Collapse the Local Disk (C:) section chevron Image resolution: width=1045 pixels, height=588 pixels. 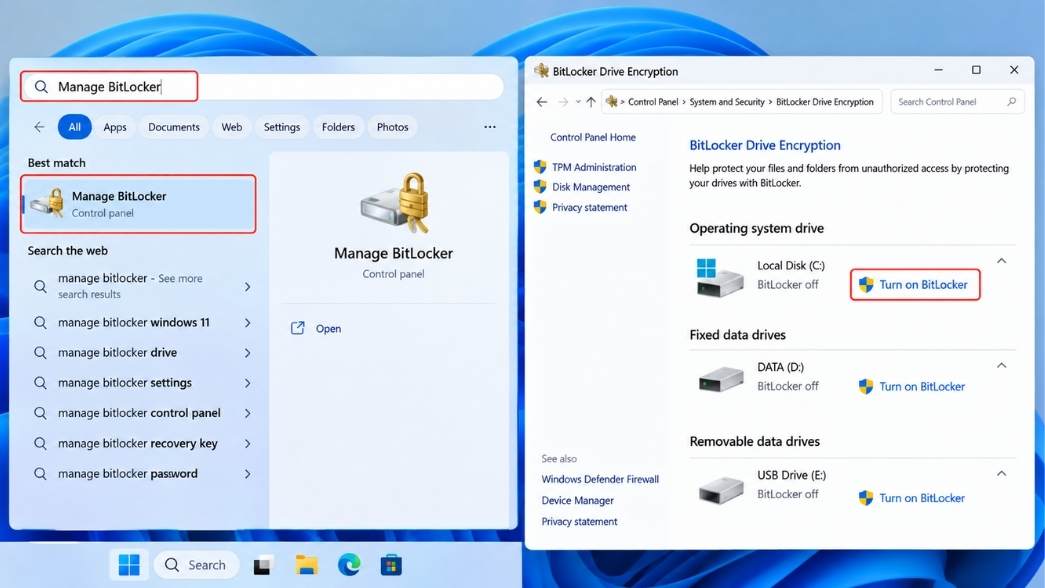(x=1001, y=261)
